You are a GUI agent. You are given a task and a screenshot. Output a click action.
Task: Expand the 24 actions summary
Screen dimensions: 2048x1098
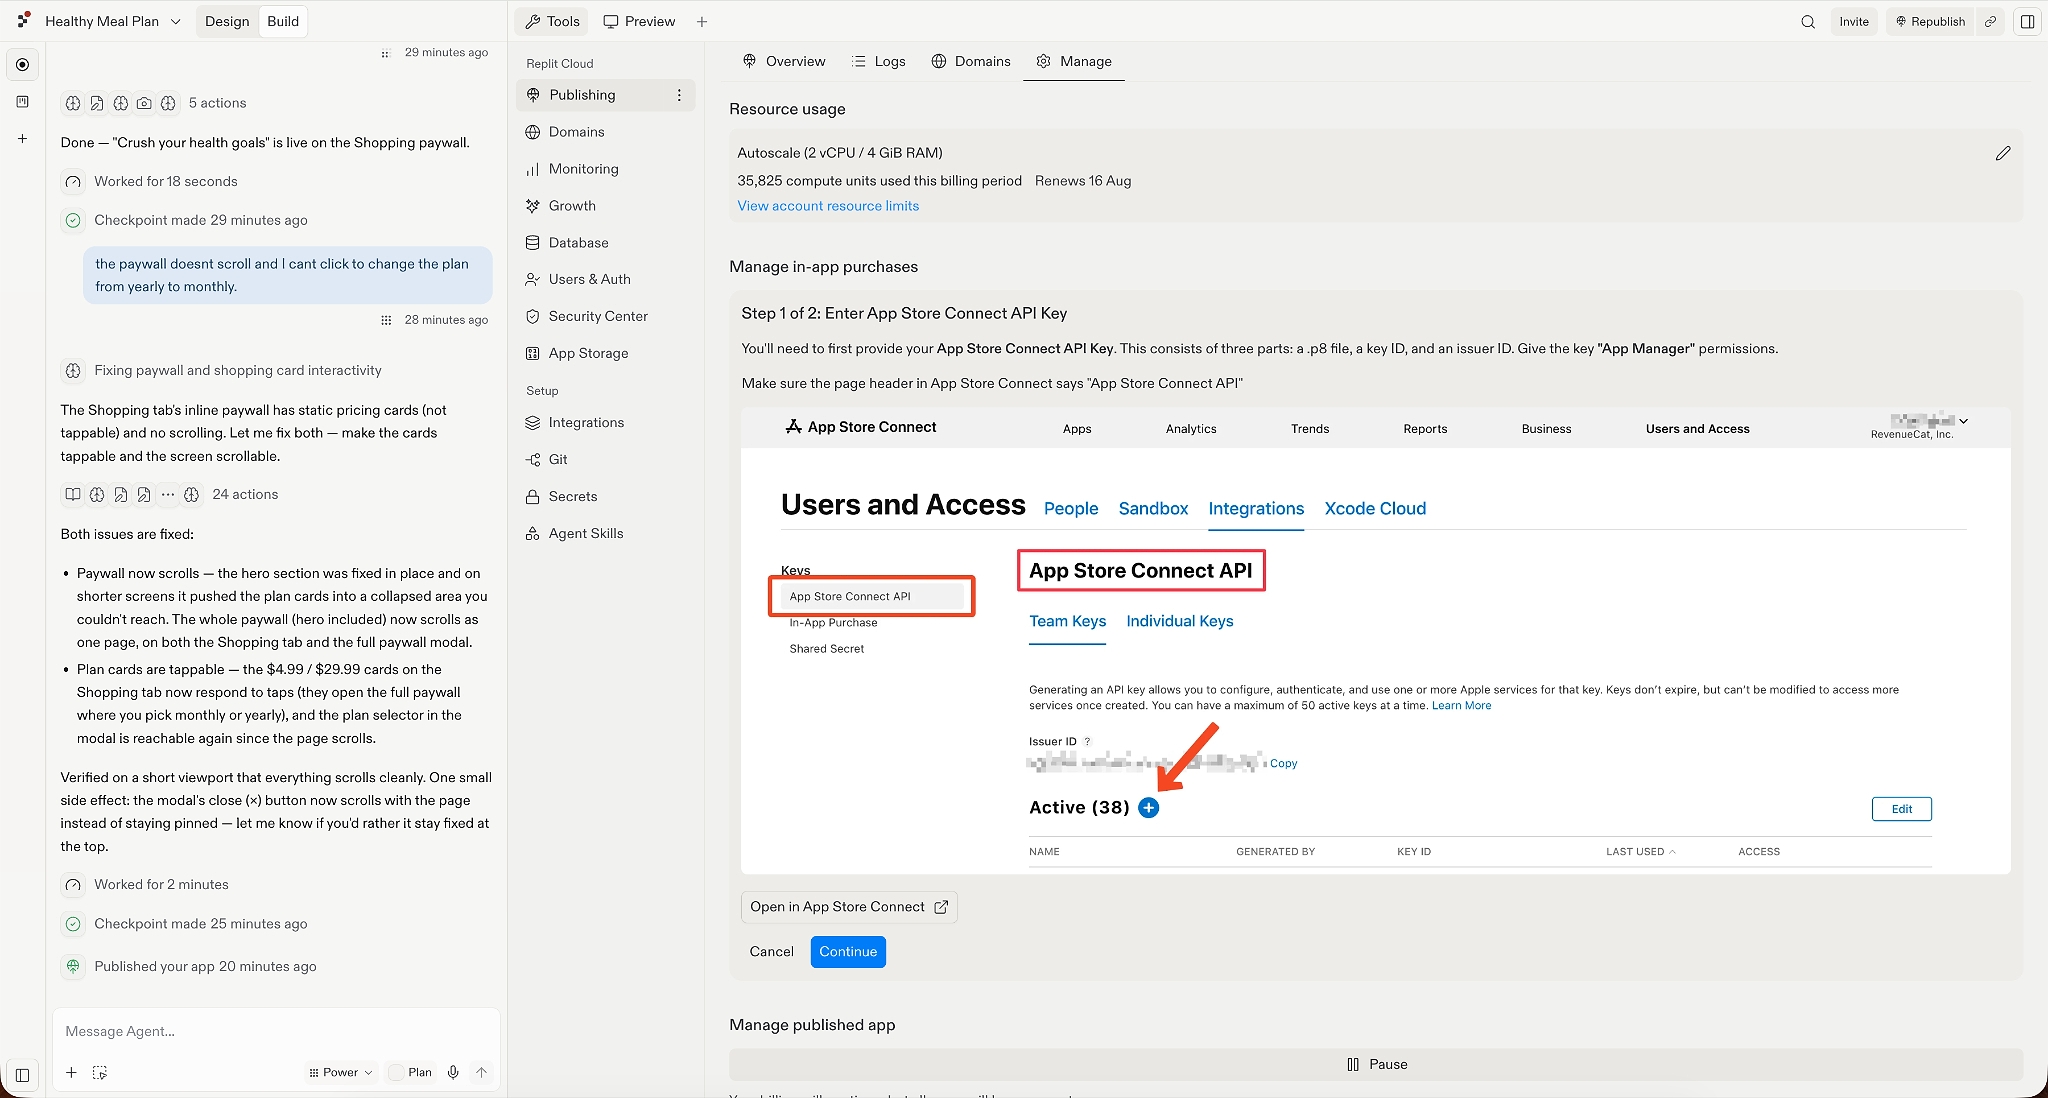pyautogui.click(x=170, y=494)
